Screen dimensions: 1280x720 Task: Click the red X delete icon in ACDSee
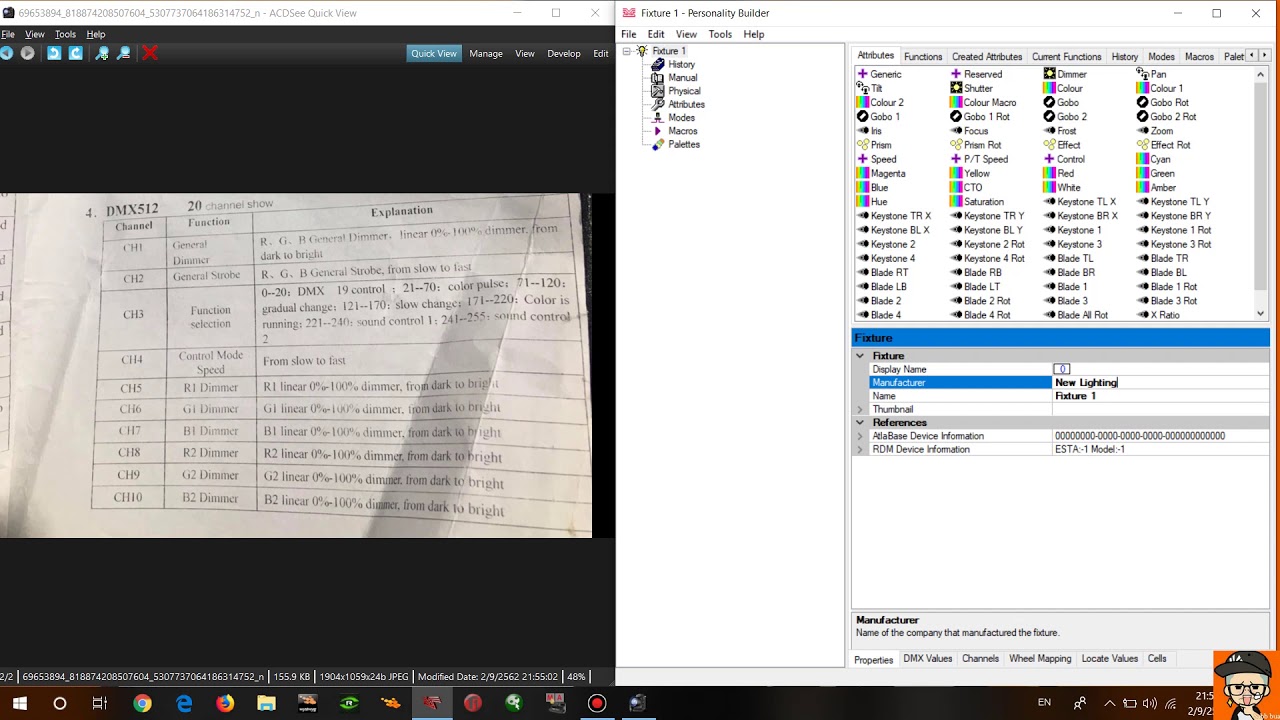tap(150, 53)
